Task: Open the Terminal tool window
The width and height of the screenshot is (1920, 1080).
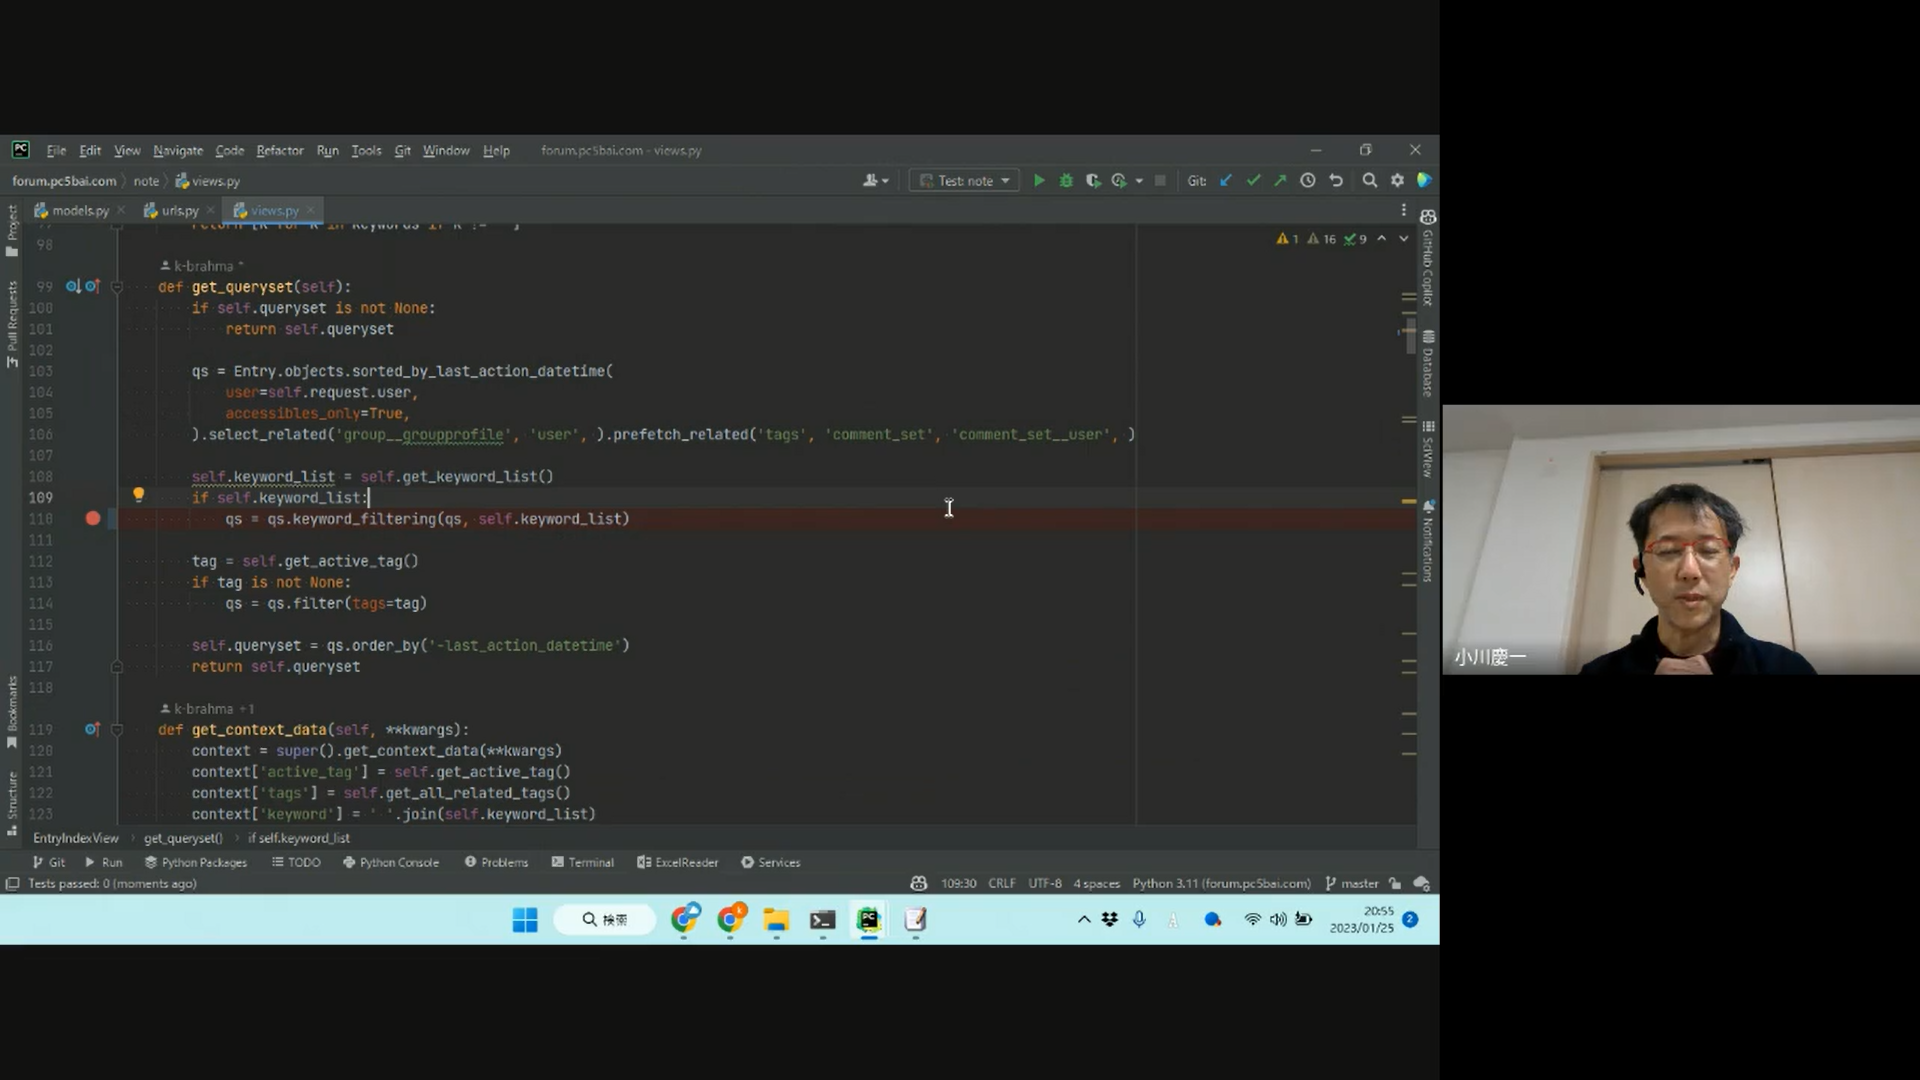Action: pyautogui.click(x=583, y=863)
